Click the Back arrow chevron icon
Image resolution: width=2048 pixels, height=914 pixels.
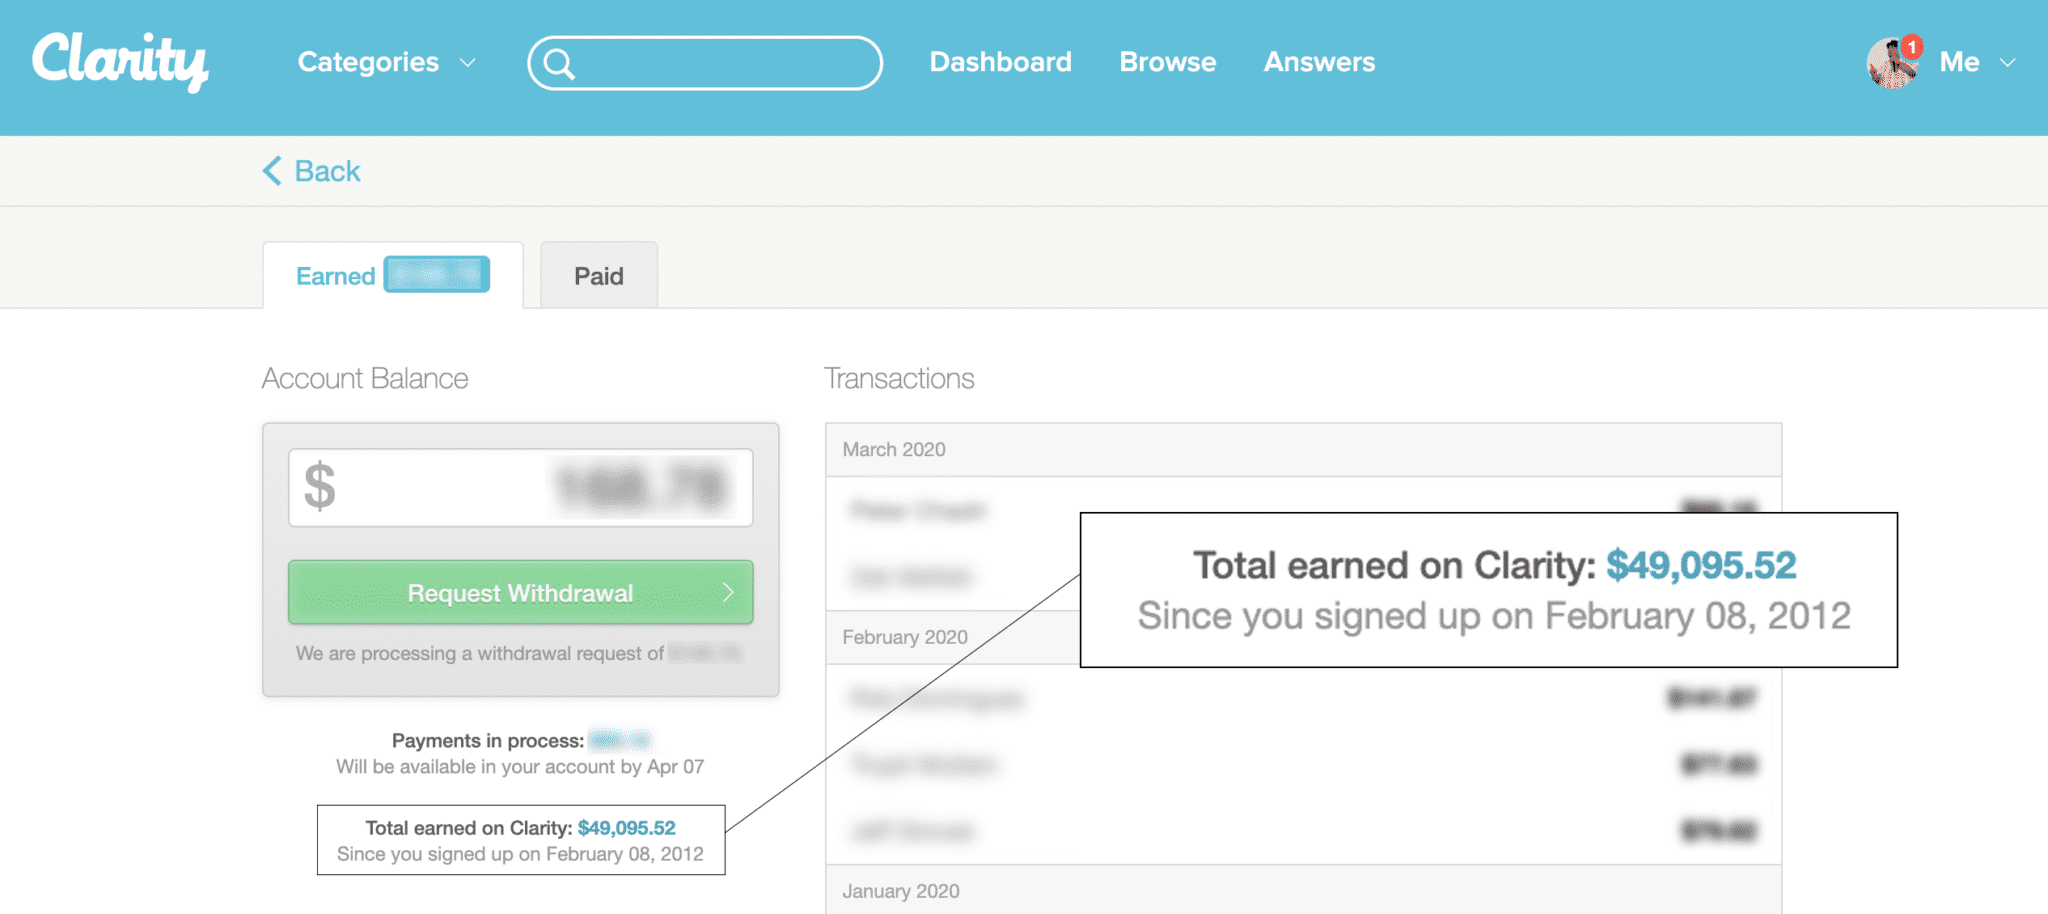click(x=272, y=171)
